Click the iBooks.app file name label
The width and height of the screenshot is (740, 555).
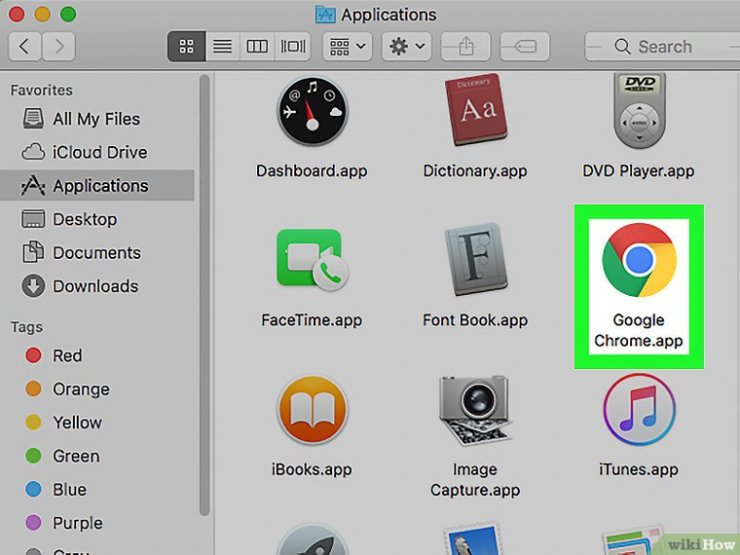tap(312, 469)
